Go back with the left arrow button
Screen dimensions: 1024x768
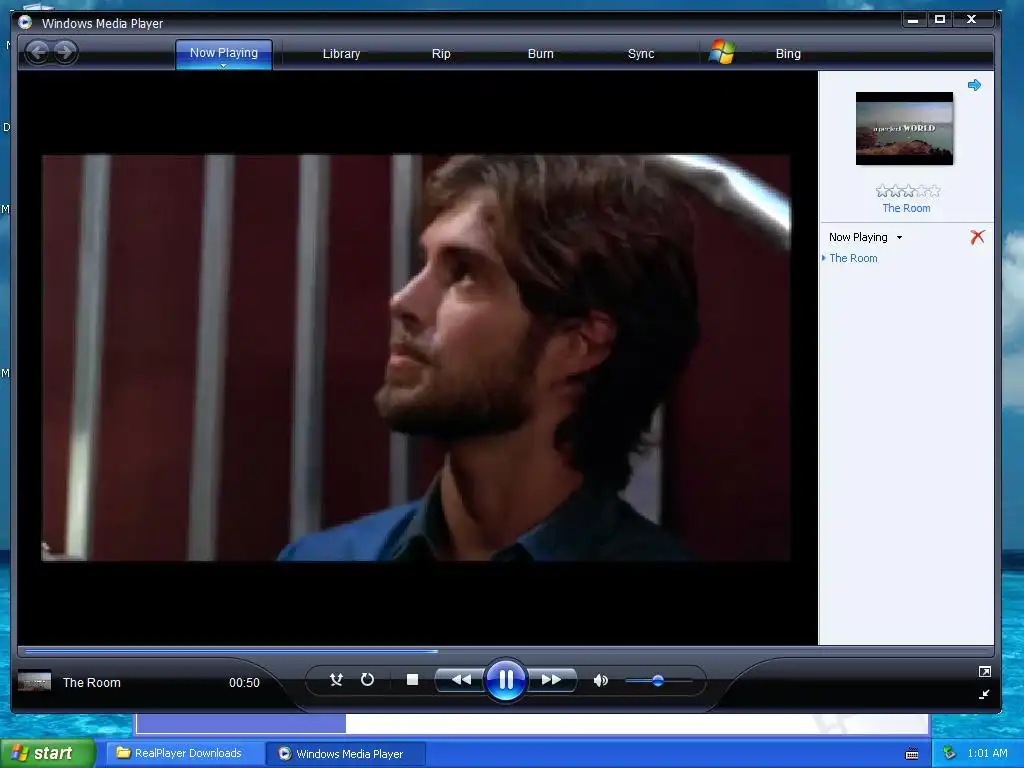37,52
